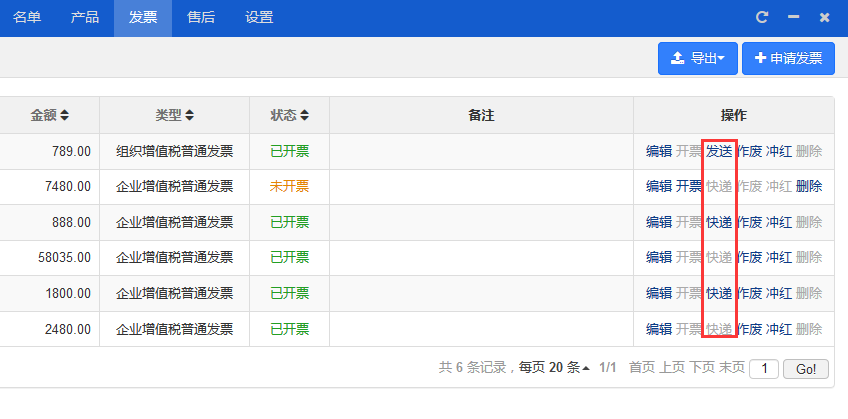Screen dimensions: 848x419
Task: Click the refresh icon in title bar
Action: (762, 17)
